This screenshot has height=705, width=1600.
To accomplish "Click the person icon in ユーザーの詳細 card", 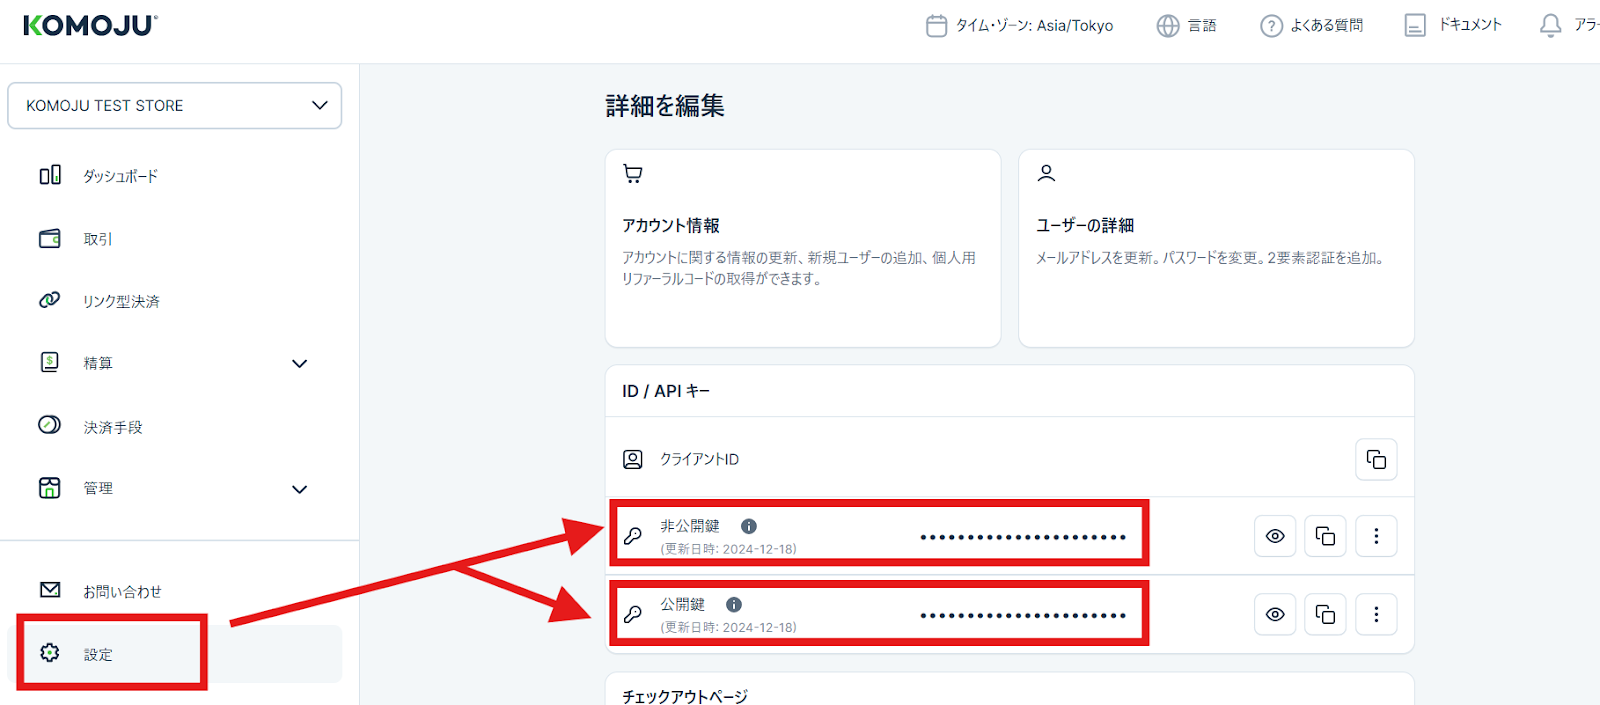I will [1046, 173].
